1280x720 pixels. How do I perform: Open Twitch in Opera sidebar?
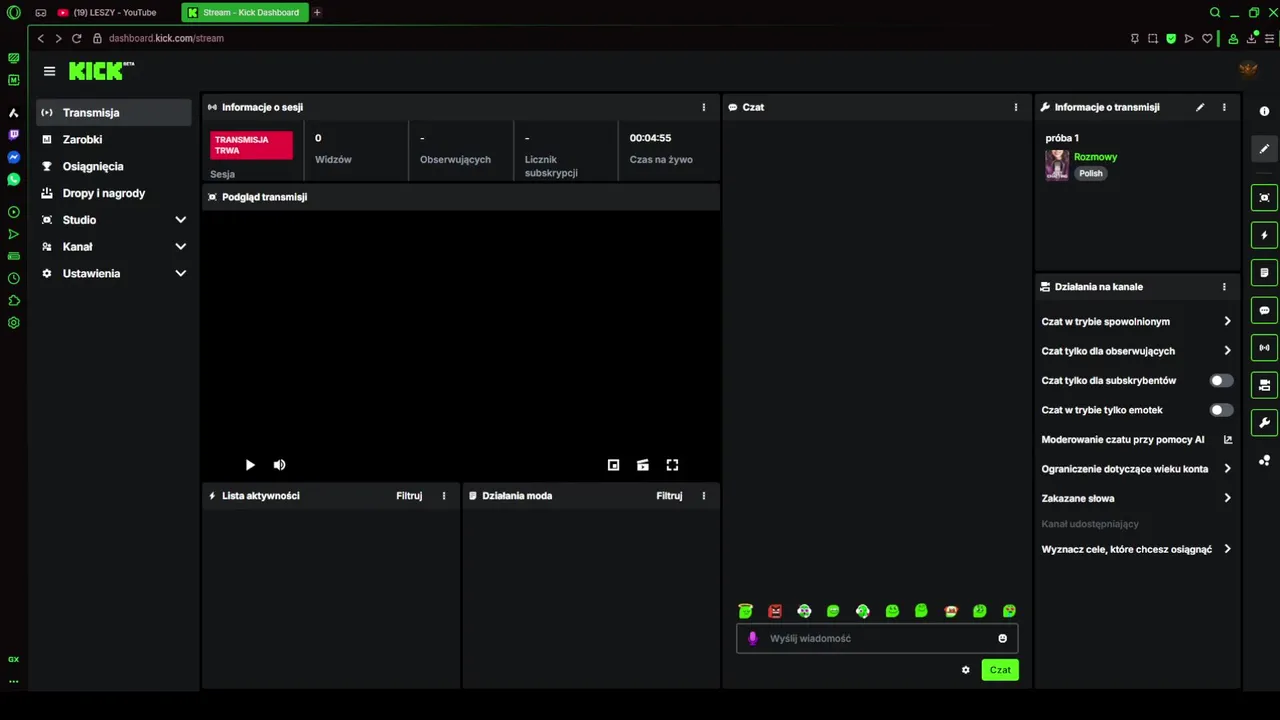coord(13,135)
